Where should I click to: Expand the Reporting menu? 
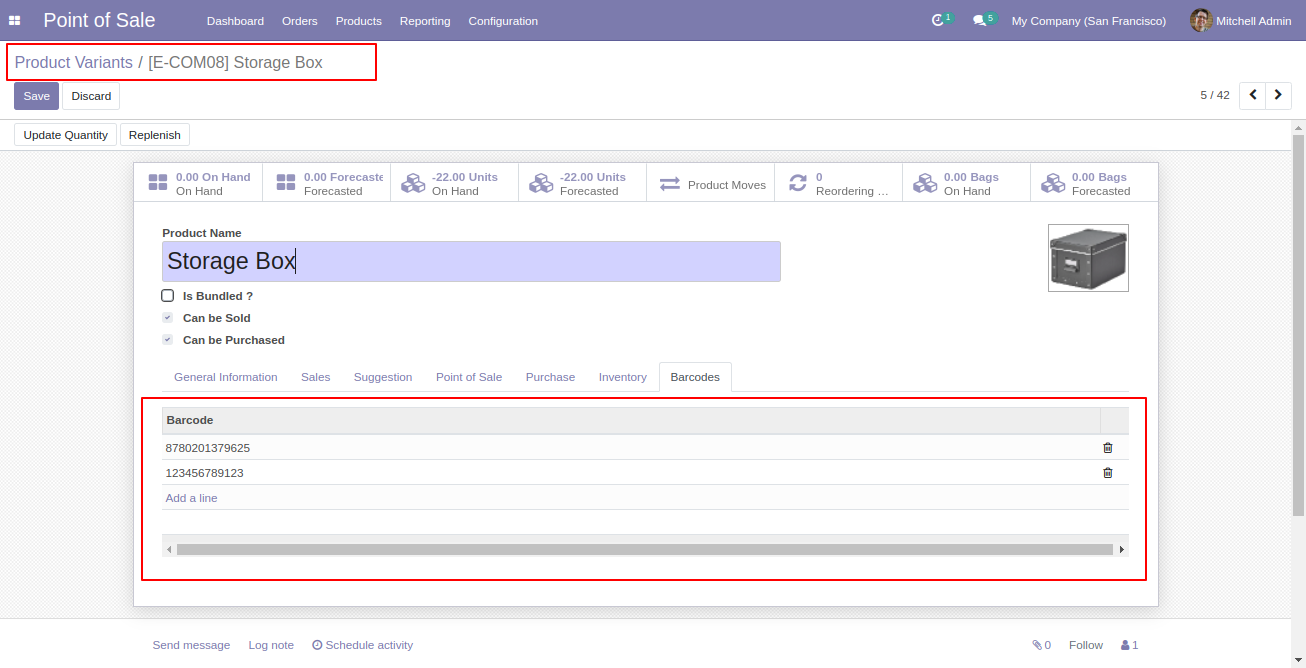[x=425, y=21]
